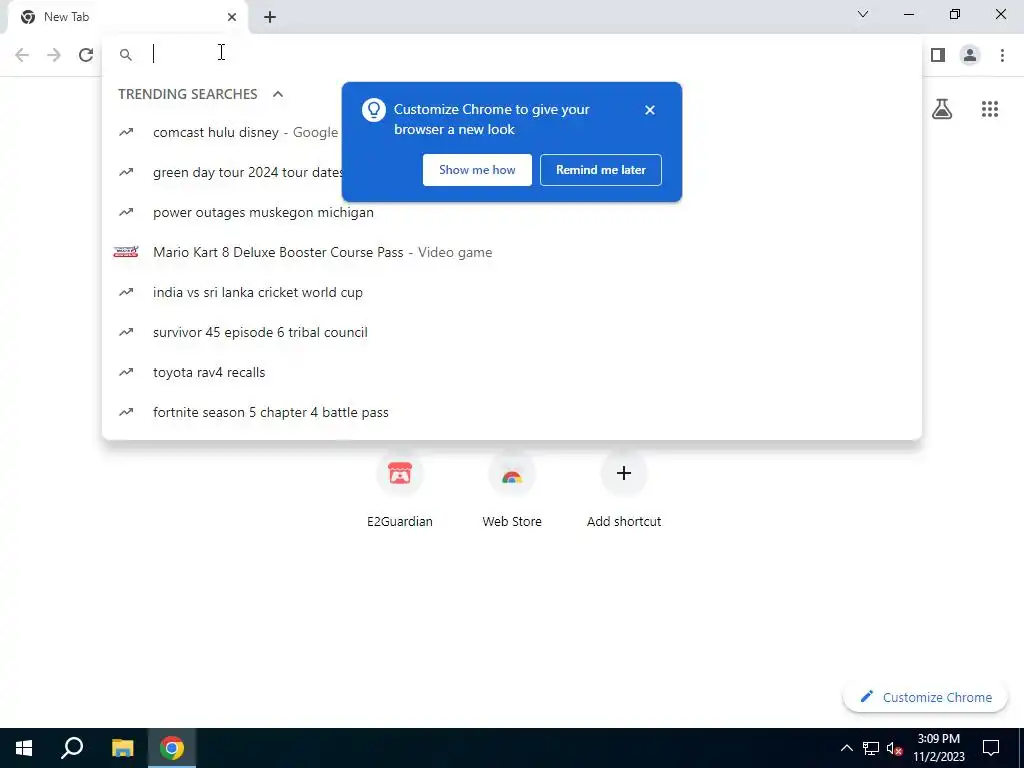Open the Windows Start menu

[x=24, y=748]
